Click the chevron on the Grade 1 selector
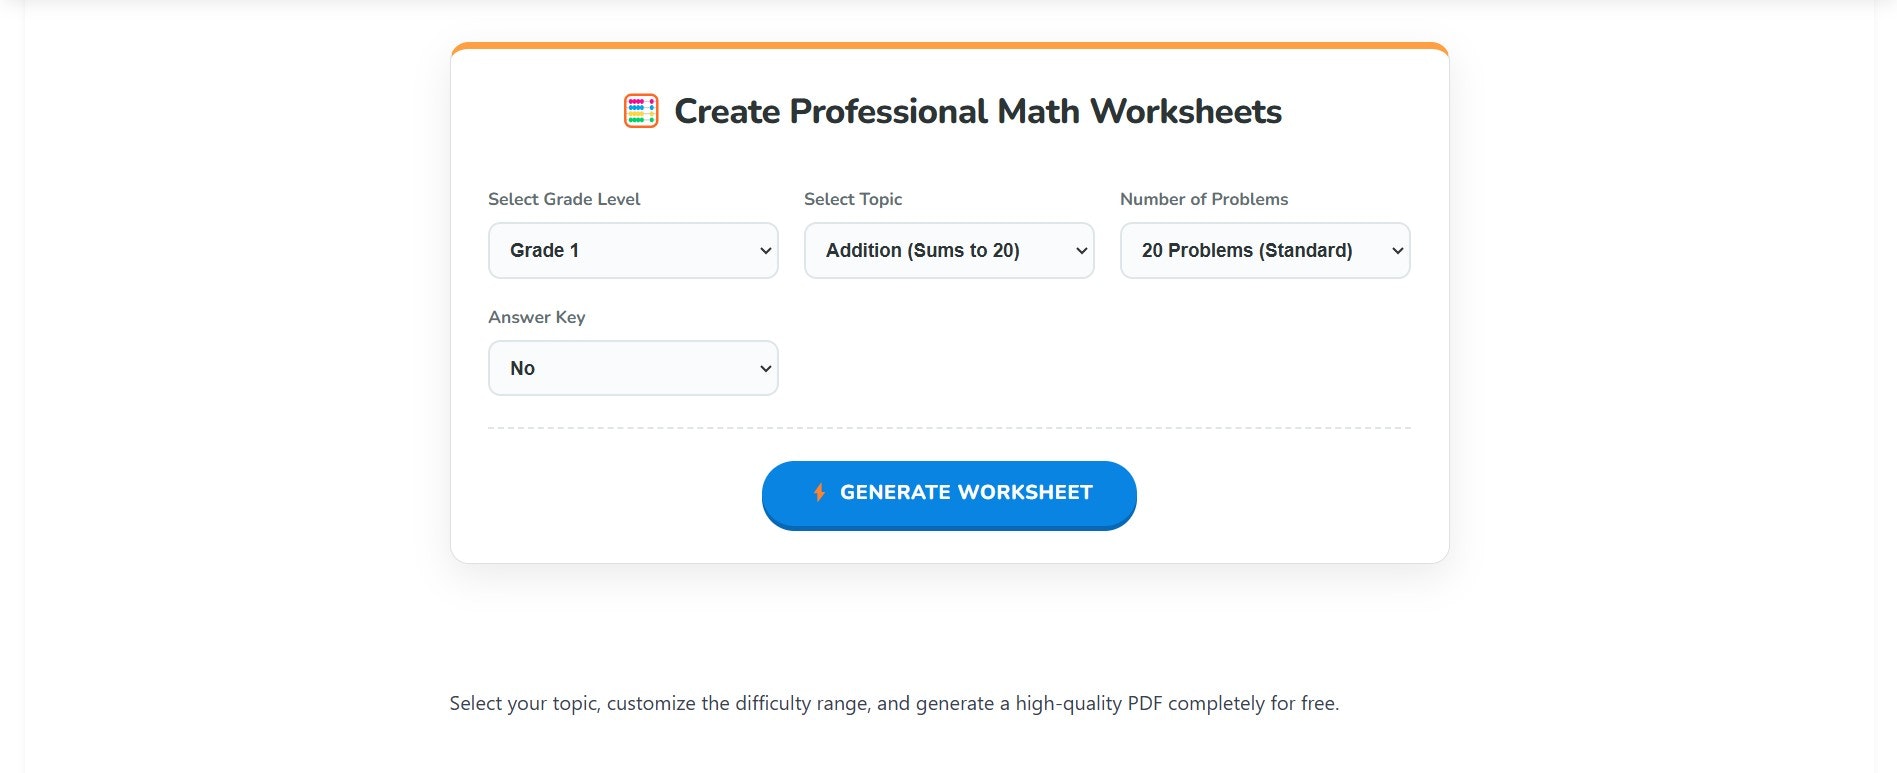 tap(764, 250)
